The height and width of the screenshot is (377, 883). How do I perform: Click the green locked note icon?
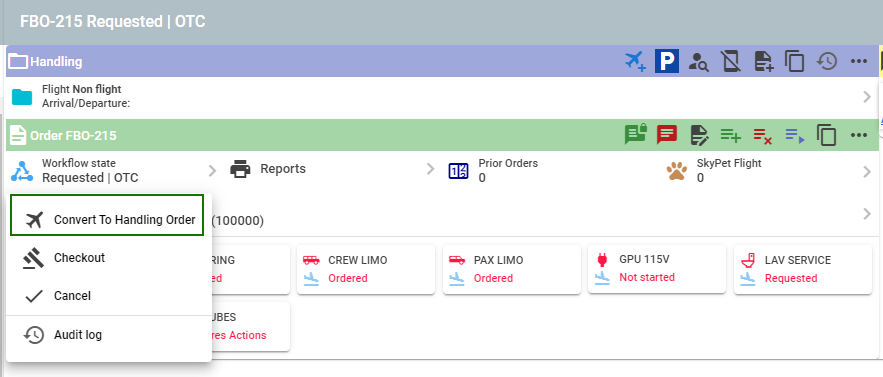(x=635, y=135)
